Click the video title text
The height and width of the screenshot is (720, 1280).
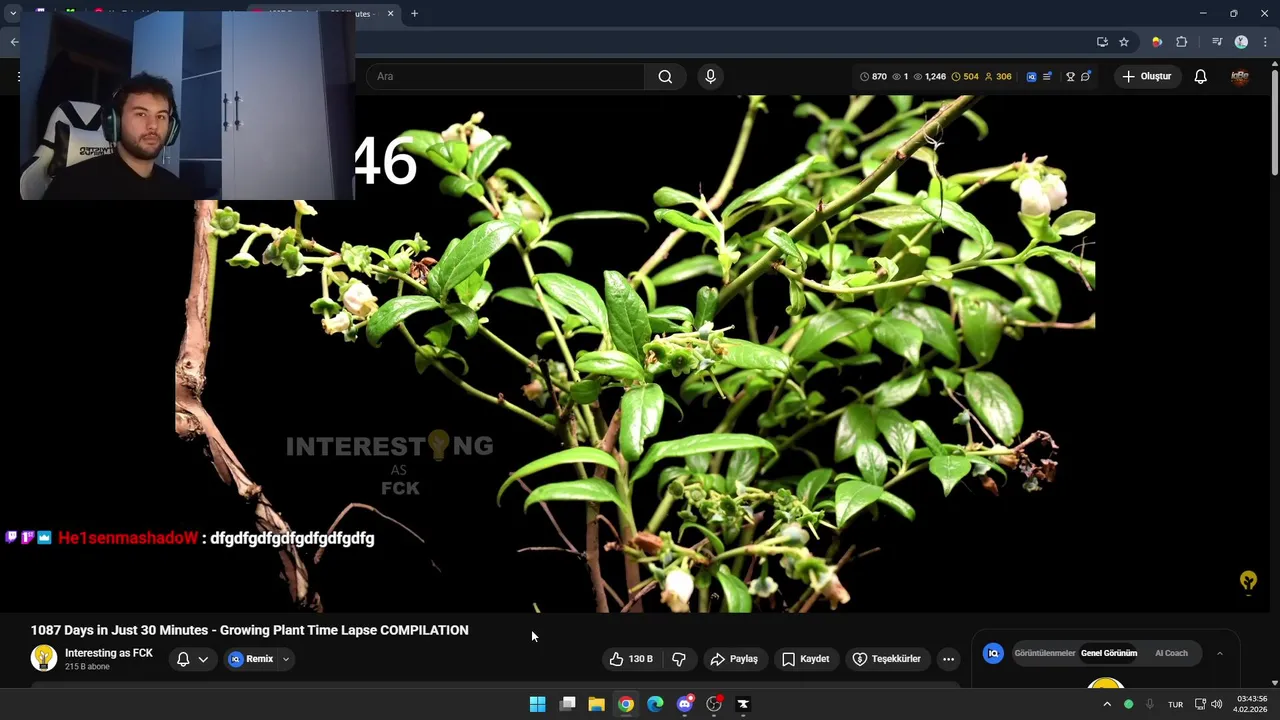tap(250, 630)
